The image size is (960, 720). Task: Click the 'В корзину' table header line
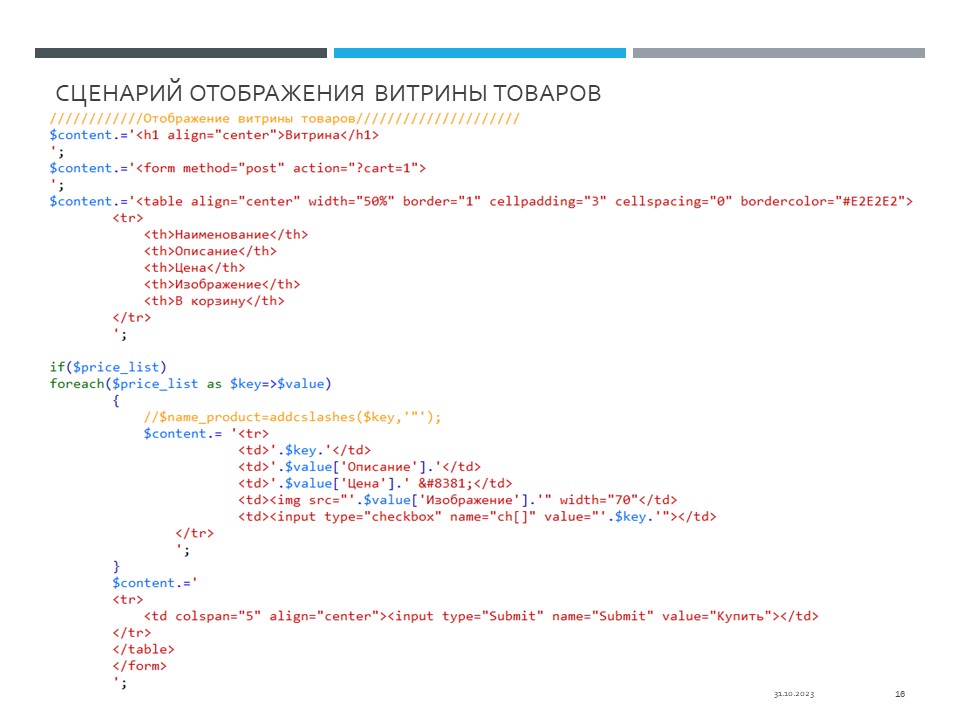(x=214, y=300)
